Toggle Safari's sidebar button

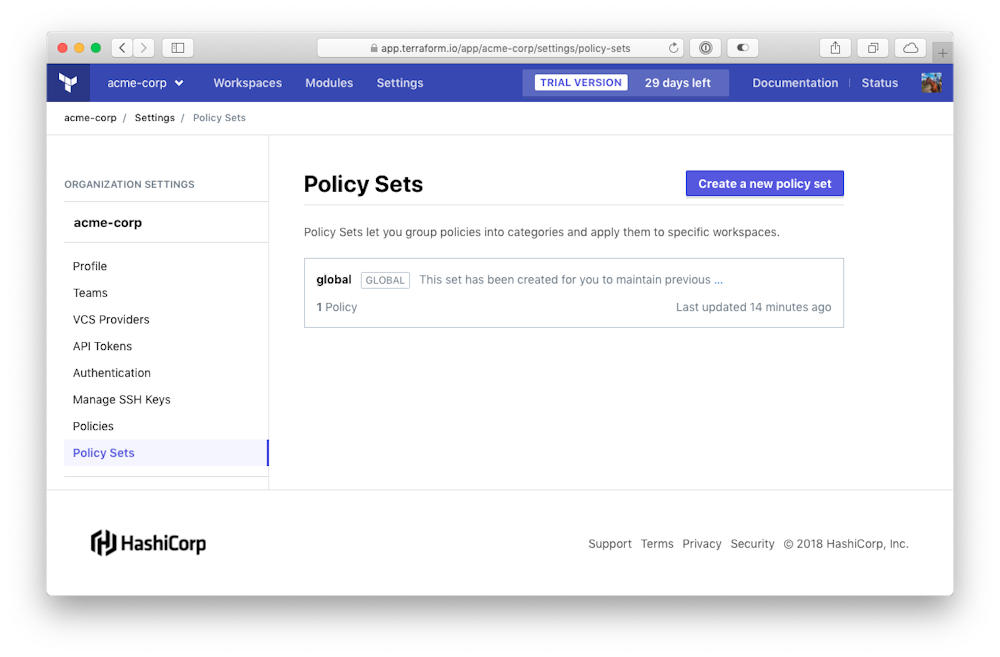pos(178,48)
